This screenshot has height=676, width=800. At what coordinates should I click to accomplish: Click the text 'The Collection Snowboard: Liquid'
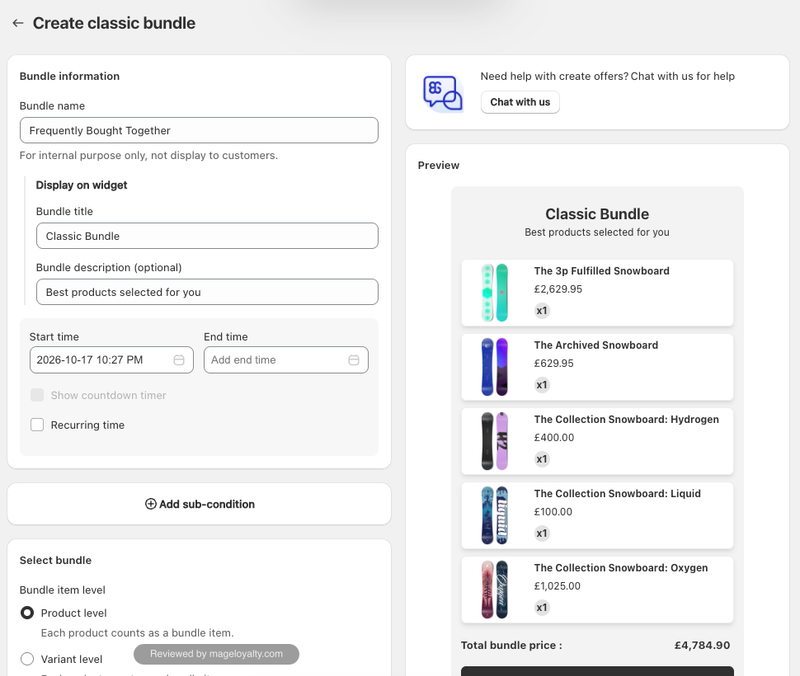tap(617, 494)
